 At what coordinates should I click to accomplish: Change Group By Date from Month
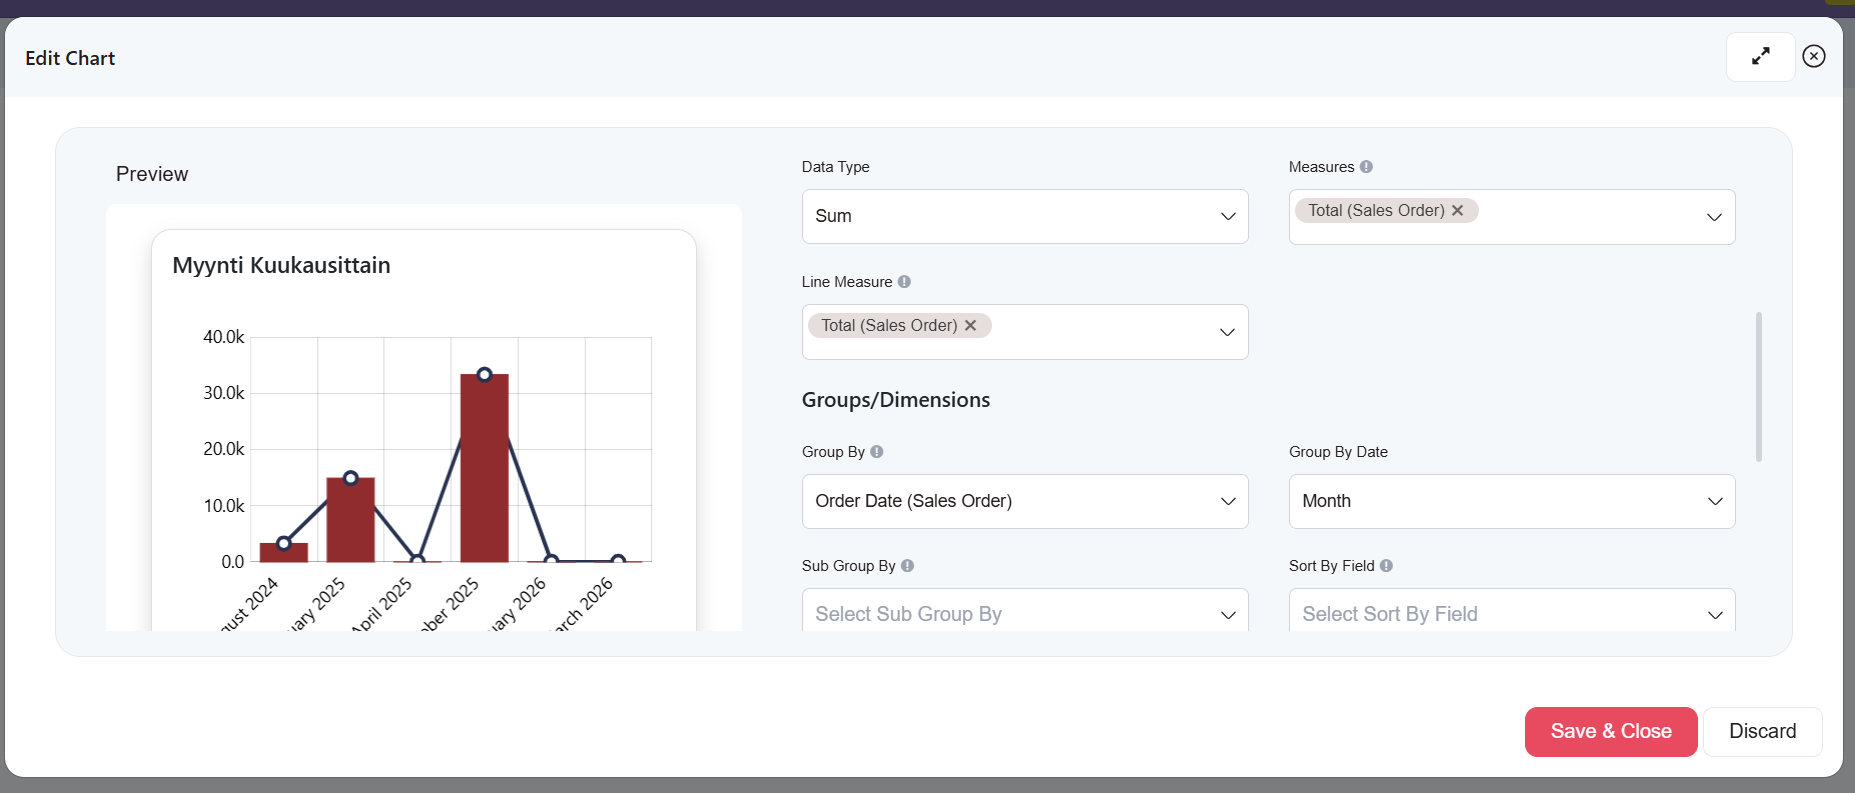click(x=1511, y=501)
